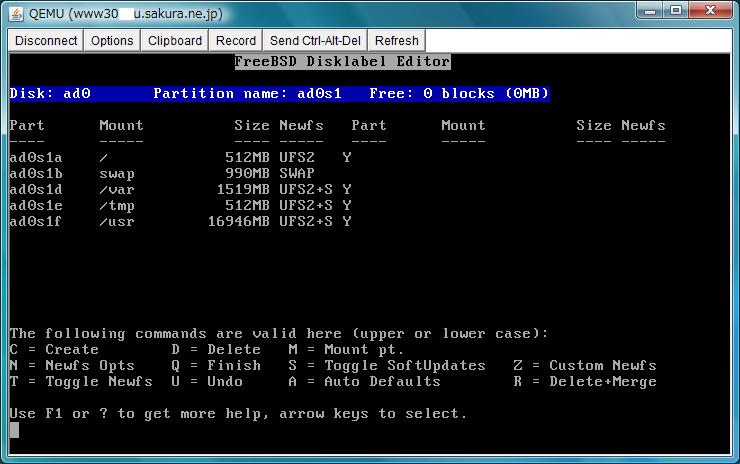The height and width of the screenshot is (464, 740).
Task: Click the 'Q = Finish' command text
Action: pos(216,366)
